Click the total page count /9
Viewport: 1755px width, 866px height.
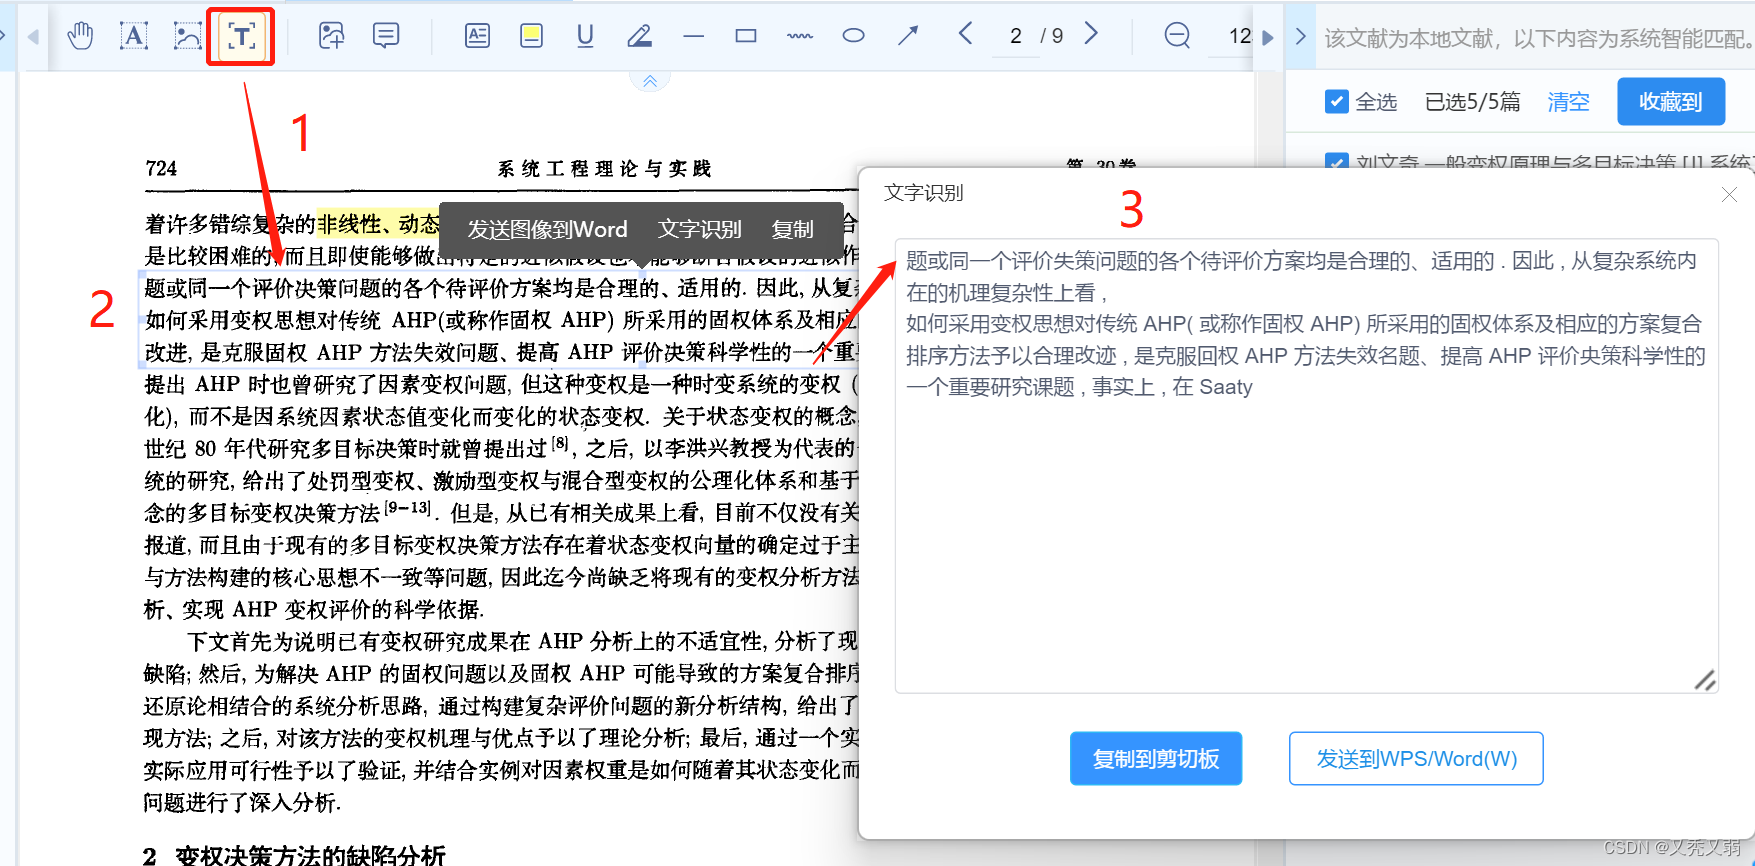click(1051, 36)
